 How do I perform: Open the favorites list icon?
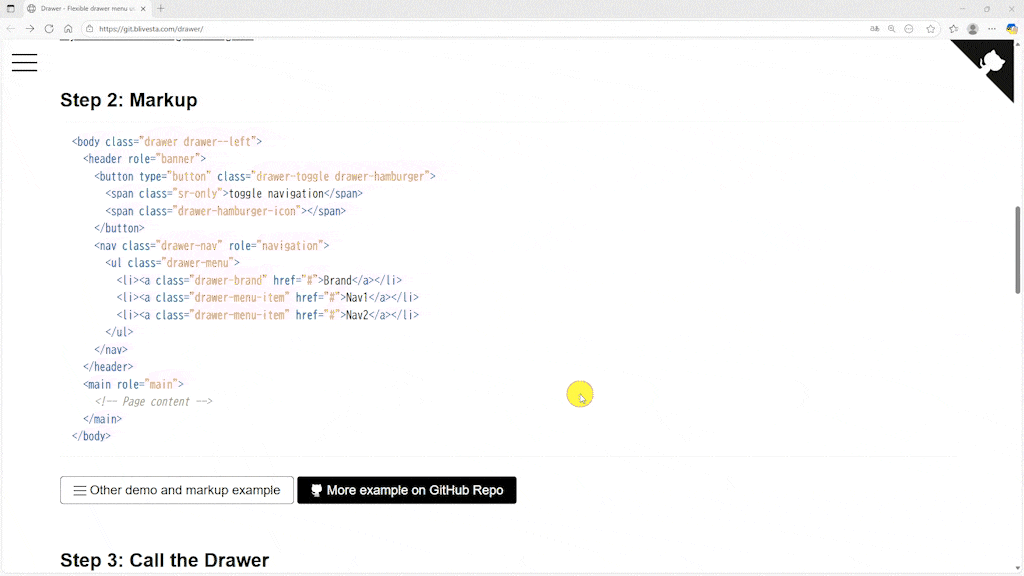[x=953, y=29]
